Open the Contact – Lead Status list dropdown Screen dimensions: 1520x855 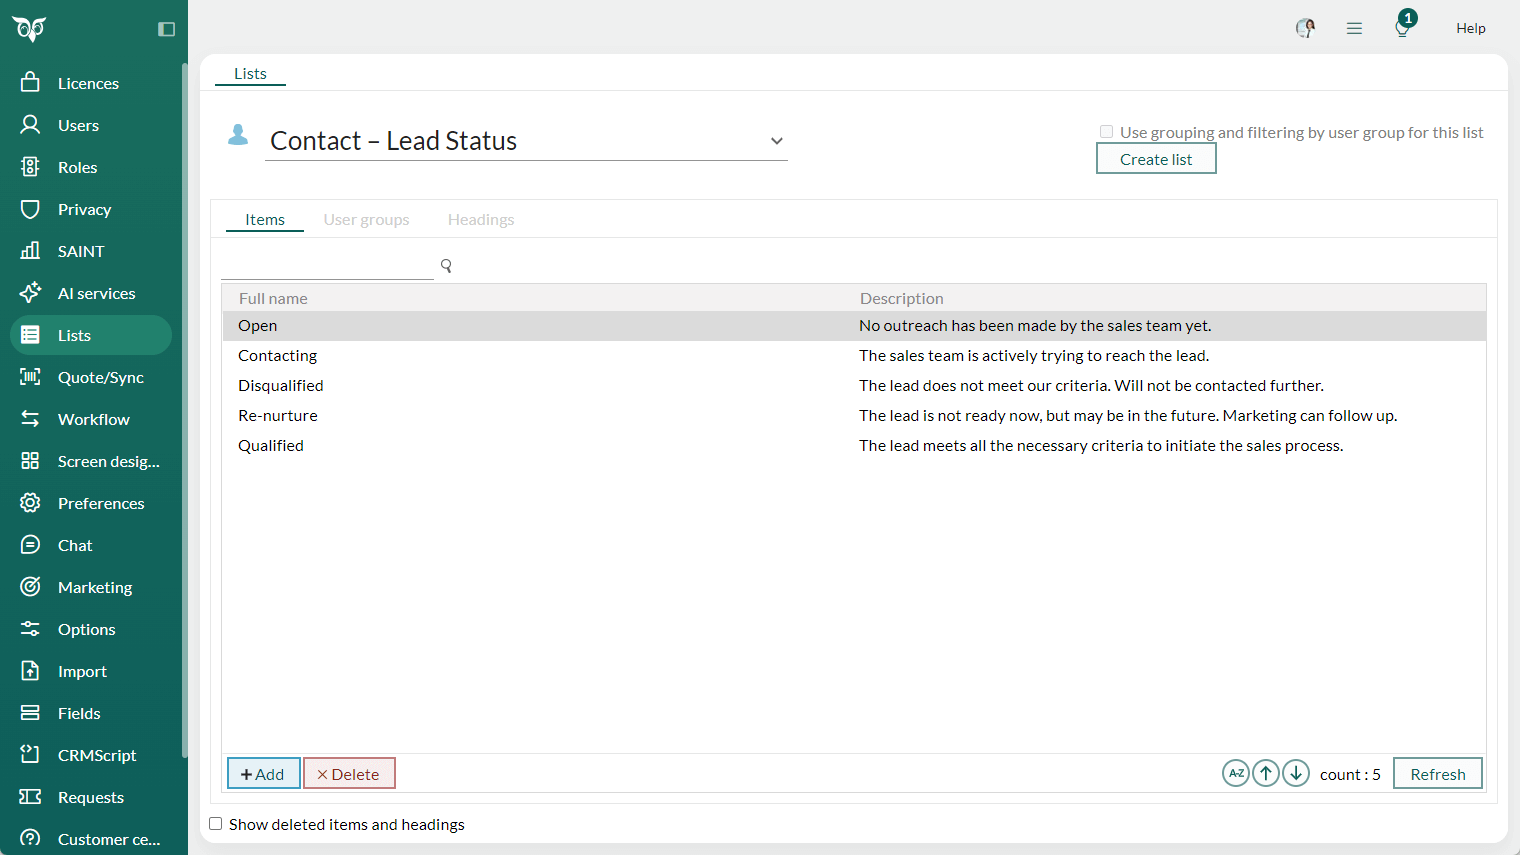pos(777,141)
